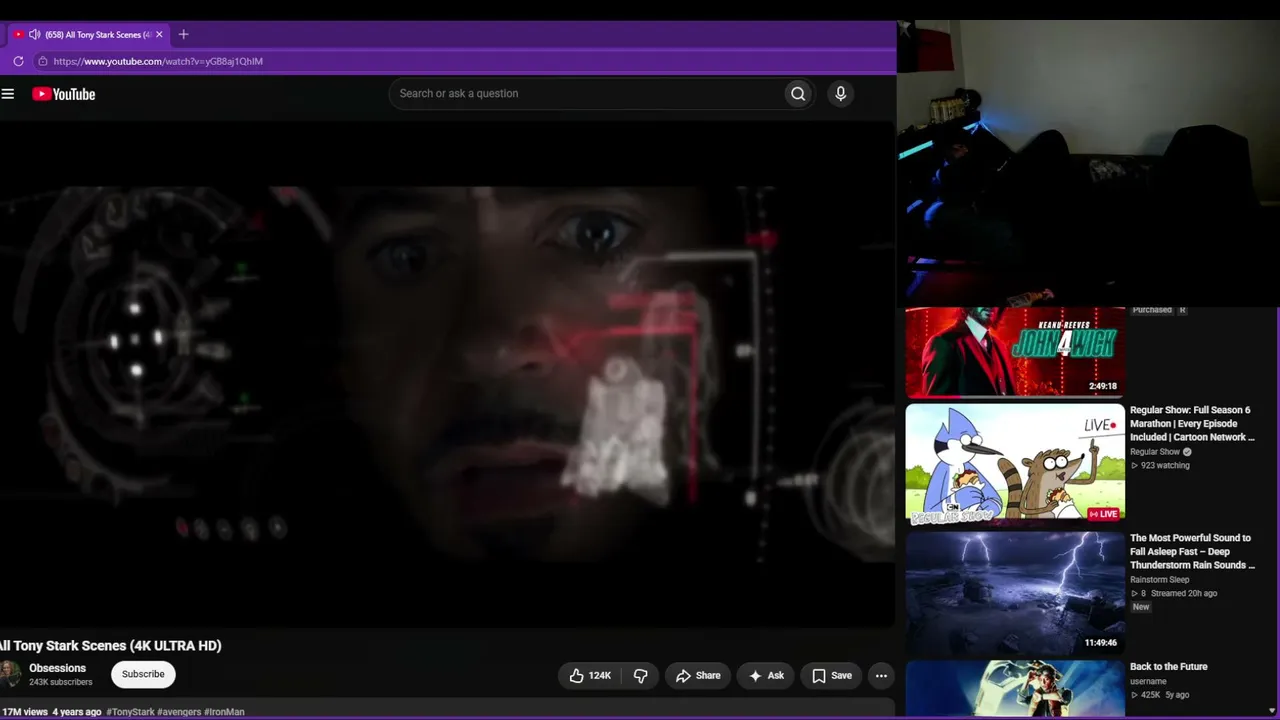Click the "425K" view count text

pyautogui.click(x=1150, y=695)
